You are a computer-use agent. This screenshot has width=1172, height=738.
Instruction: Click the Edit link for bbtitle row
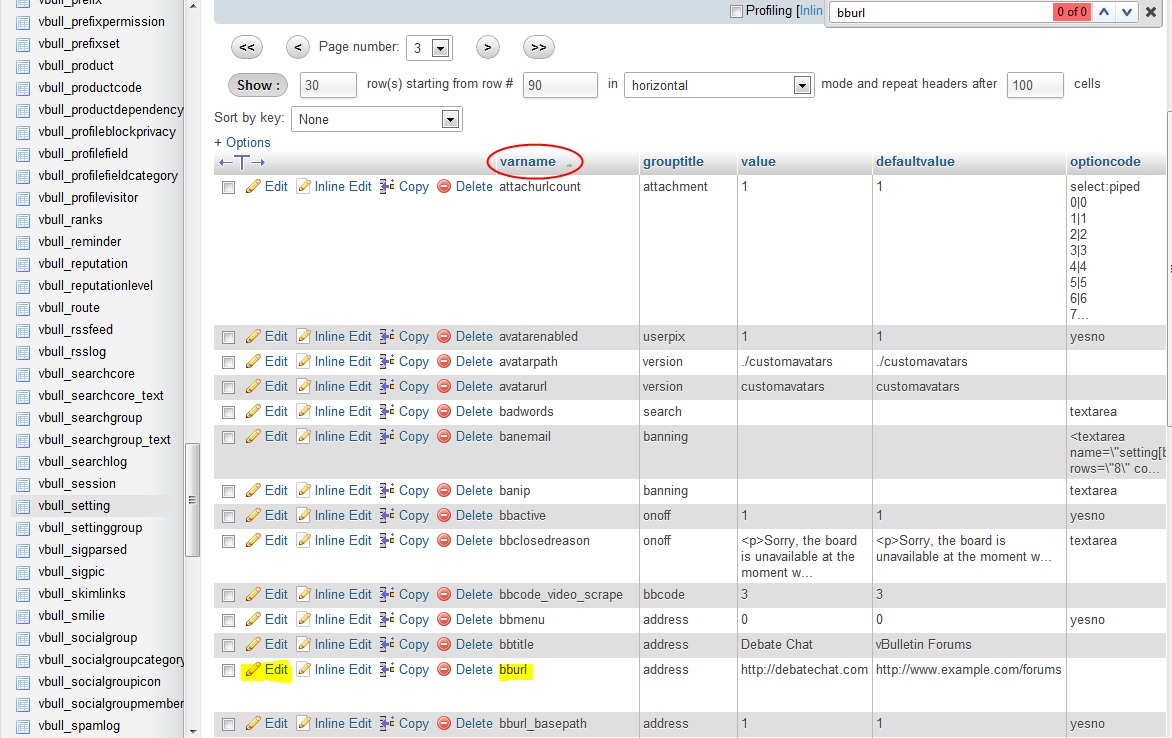tap(276, 645)
